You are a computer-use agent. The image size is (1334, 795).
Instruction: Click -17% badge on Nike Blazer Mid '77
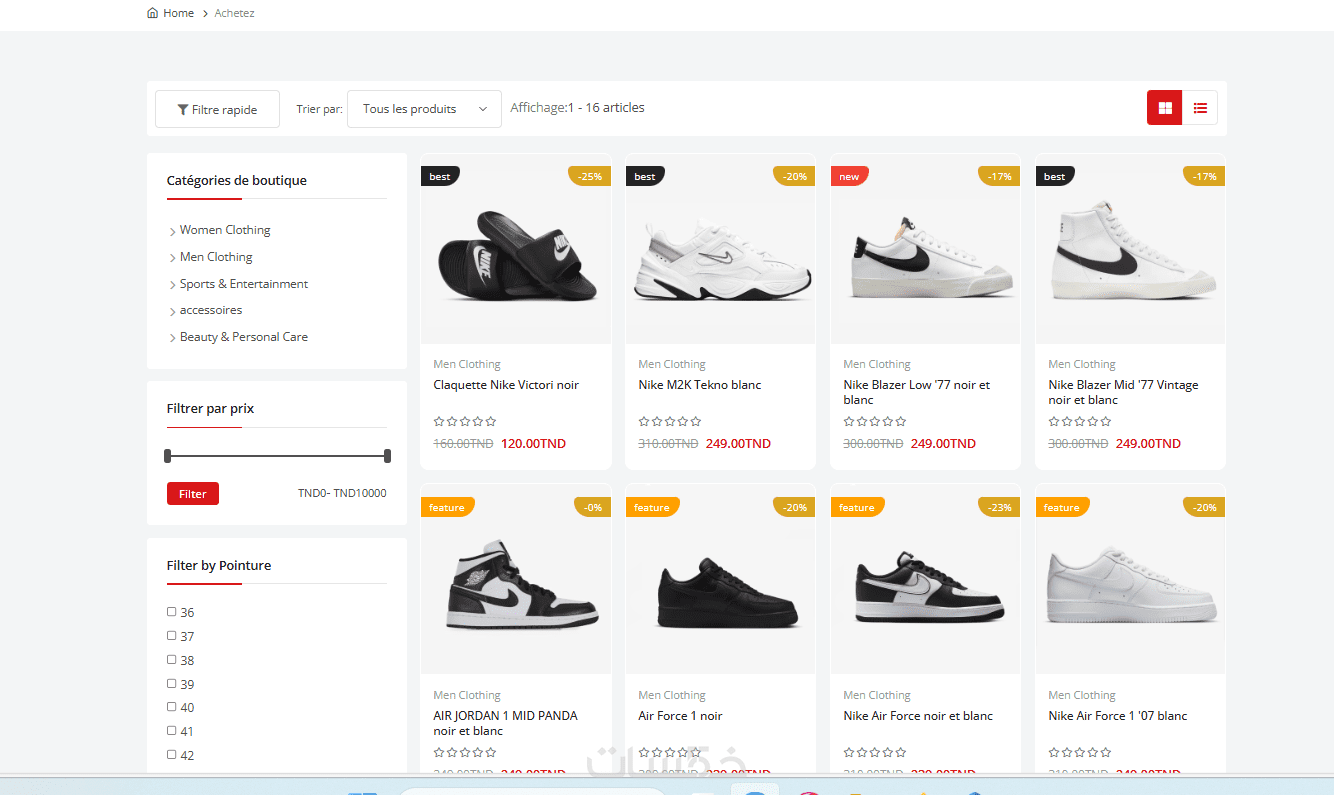coord(1205,176)
